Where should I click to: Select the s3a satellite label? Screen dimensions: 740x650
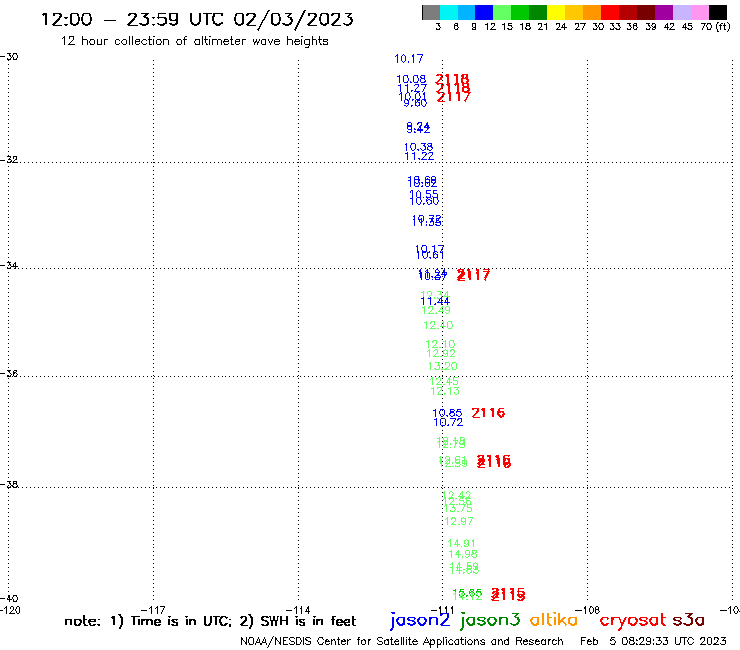pyautogui.click(x=688, y=620)
